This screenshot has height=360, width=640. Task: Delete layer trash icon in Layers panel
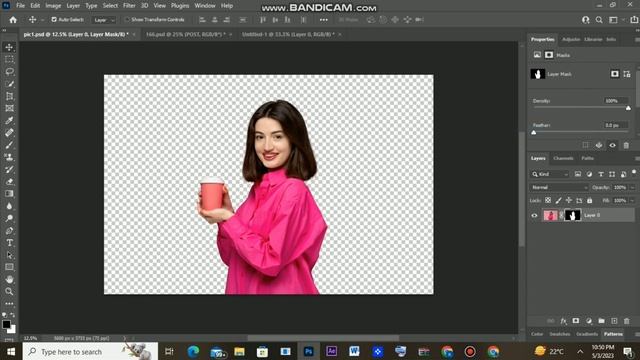click(627, 321)
